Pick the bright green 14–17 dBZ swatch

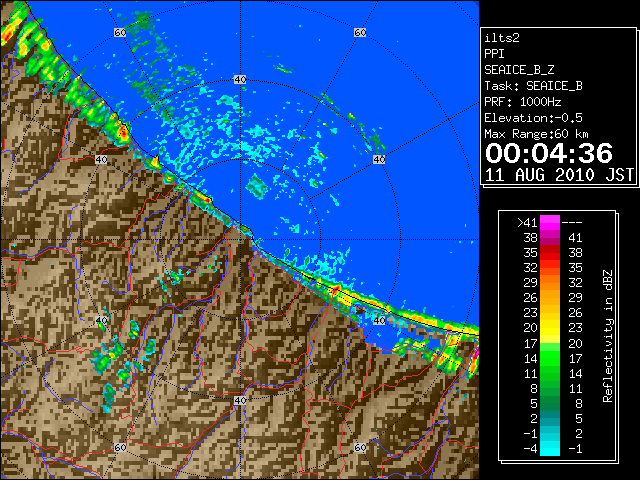[550, 358]
